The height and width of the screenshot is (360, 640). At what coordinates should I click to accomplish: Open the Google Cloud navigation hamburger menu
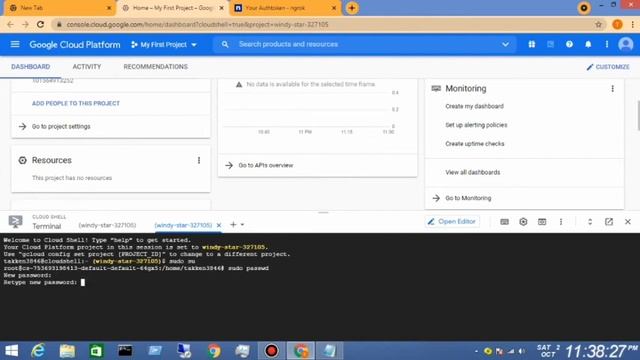pyautogui.click(x=15, y=44)
